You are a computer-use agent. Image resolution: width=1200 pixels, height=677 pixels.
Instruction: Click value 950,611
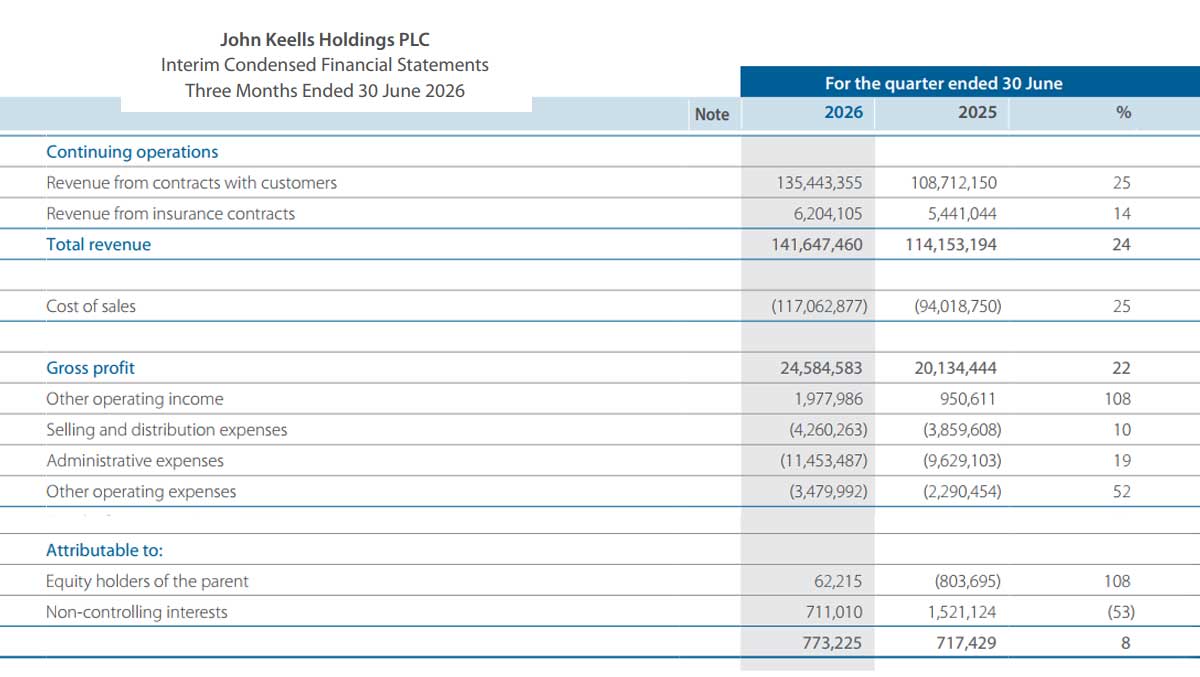pyautogui.click(x=967, y=399)
